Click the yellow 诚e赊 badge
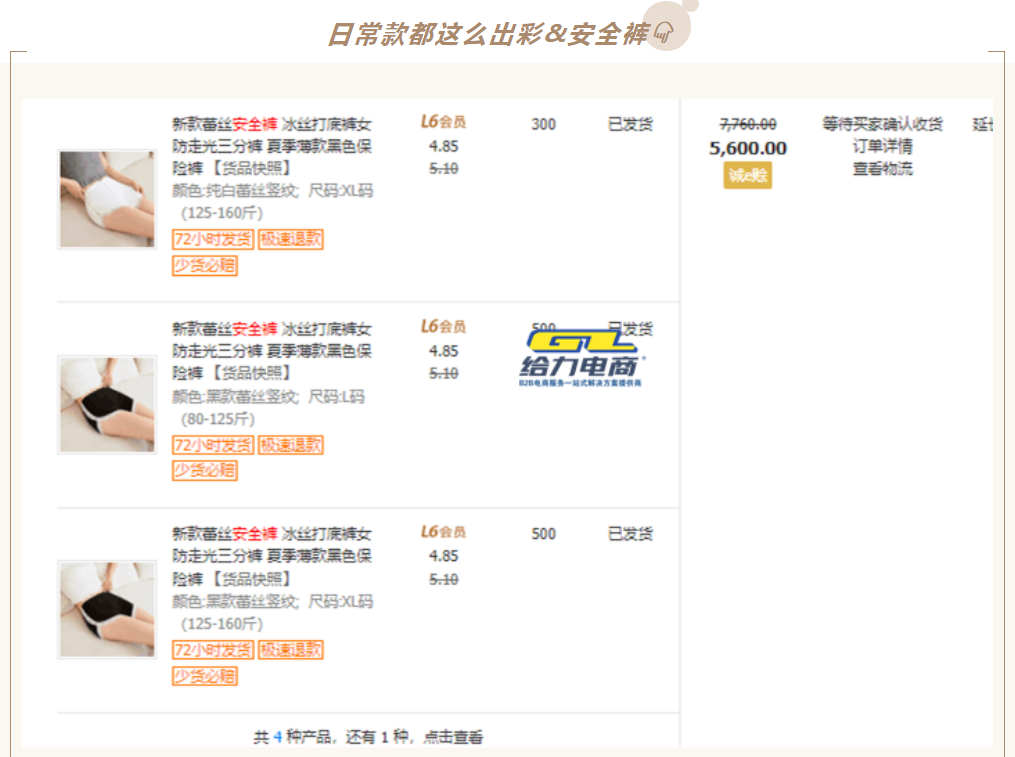 [x=747, y=176]
